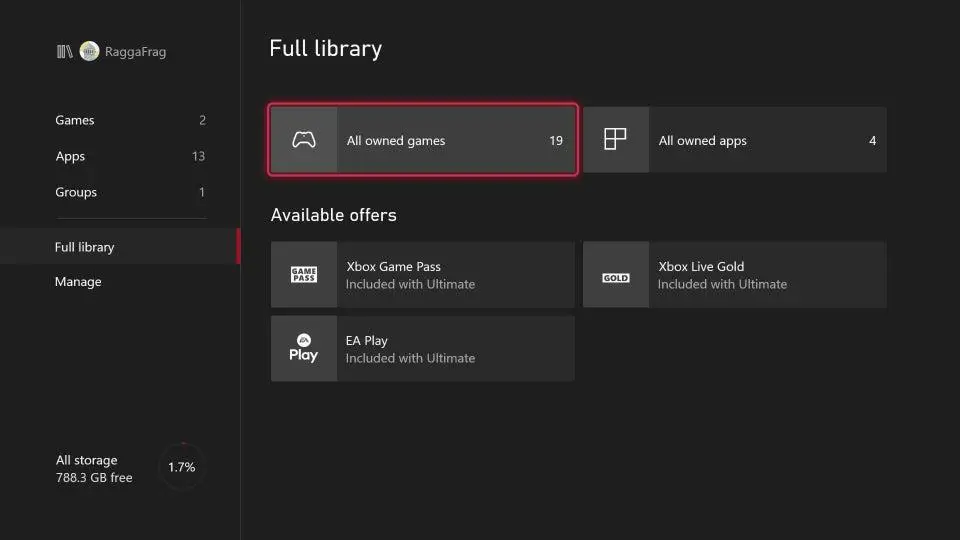Click the owned apps count 4
The height and width of the screenshot is (540, 960).
tap(872, 141)
